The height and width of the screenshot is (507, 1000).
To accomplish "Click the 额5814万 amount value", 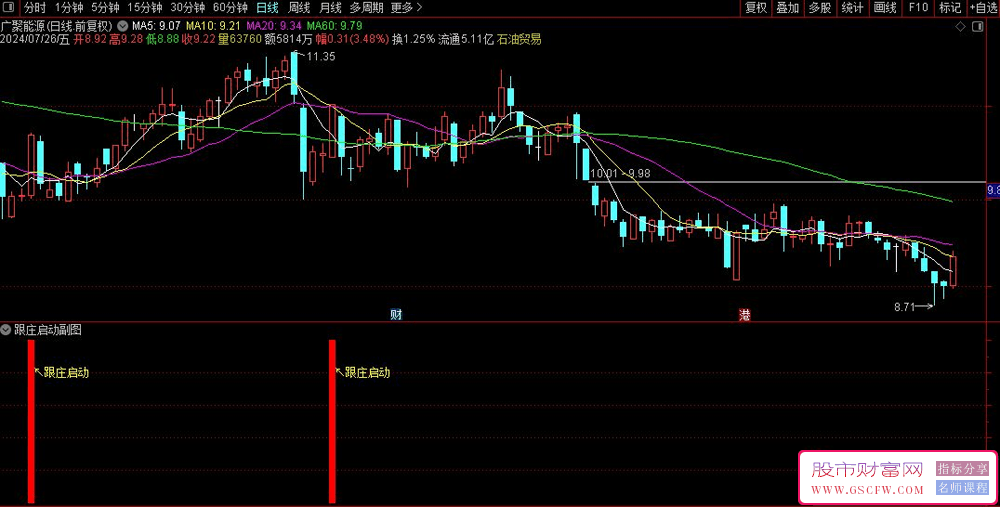I will click(288, 40).
